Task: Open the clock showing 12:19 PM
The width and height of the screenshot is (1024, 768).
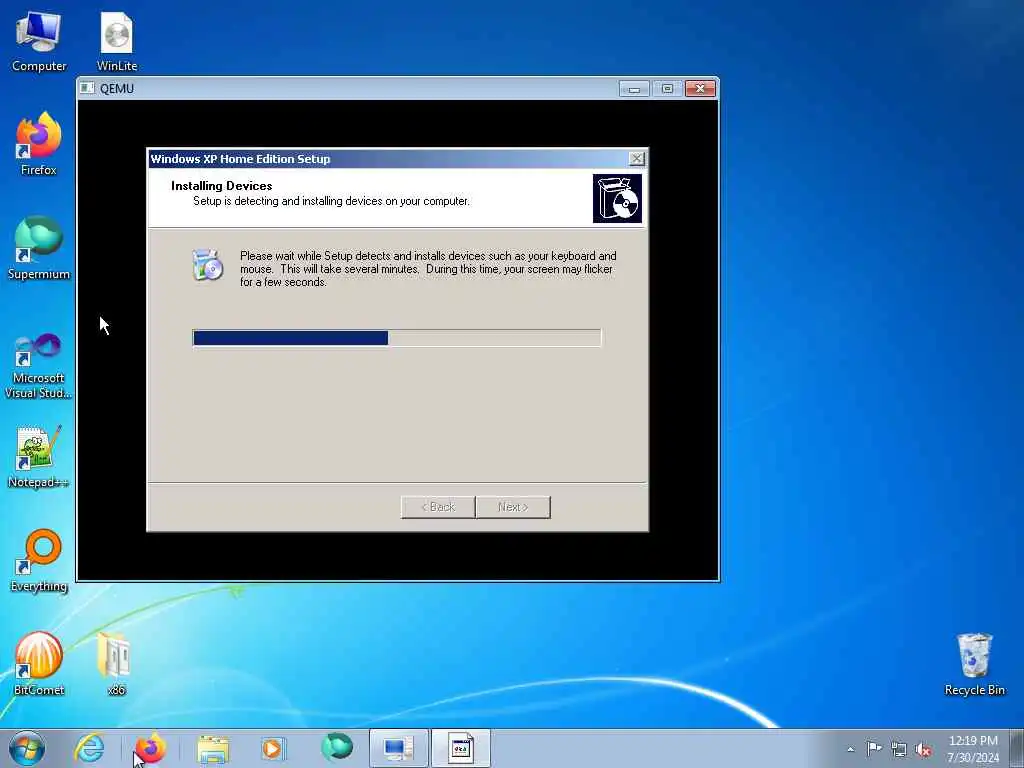Action: tap(973, 748)
